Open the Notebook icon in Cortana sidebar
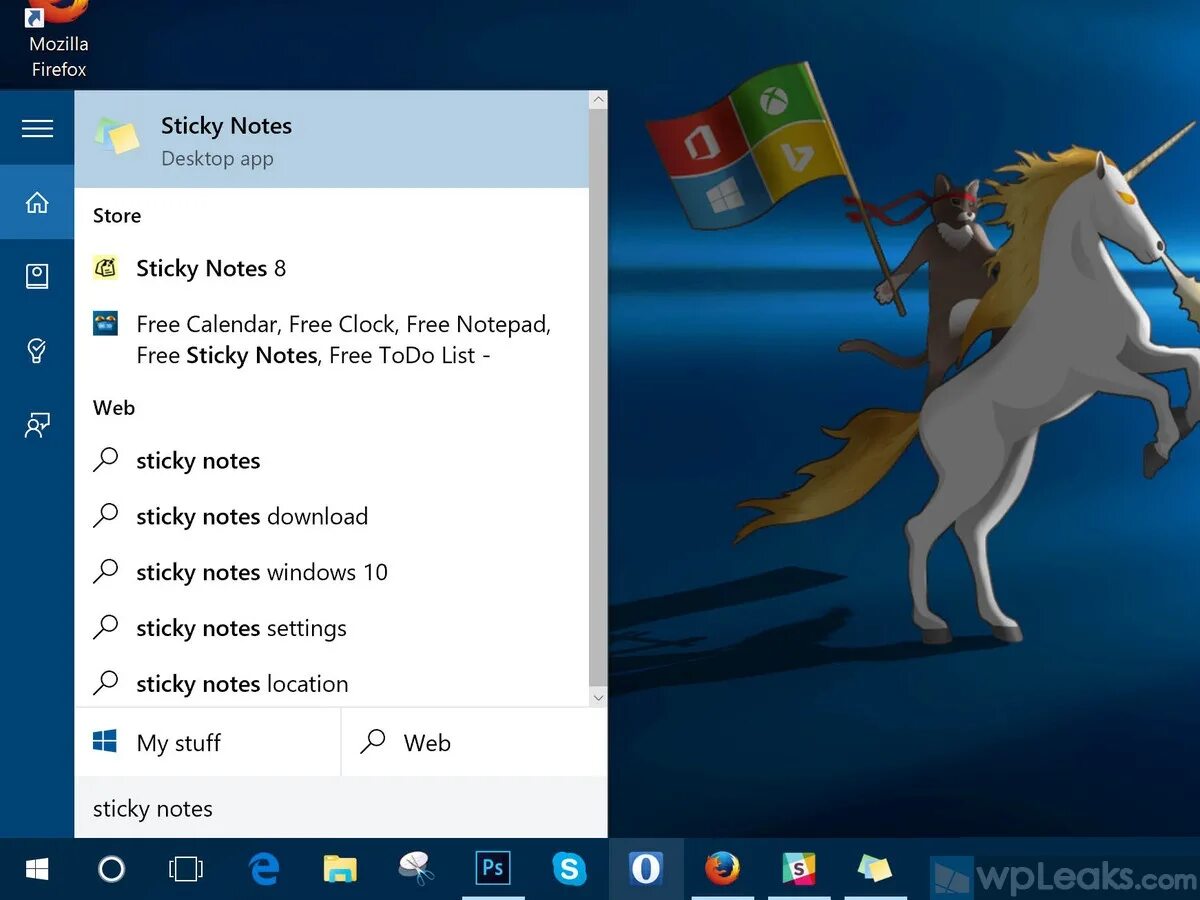The height and width of the screenshot is (900, 1200). [x=37, y=277]
